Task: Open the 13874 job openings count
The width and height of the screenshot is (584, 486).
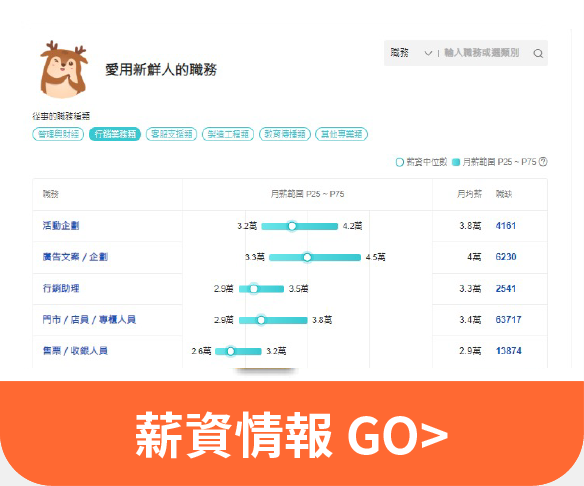Action: (508, 351)
